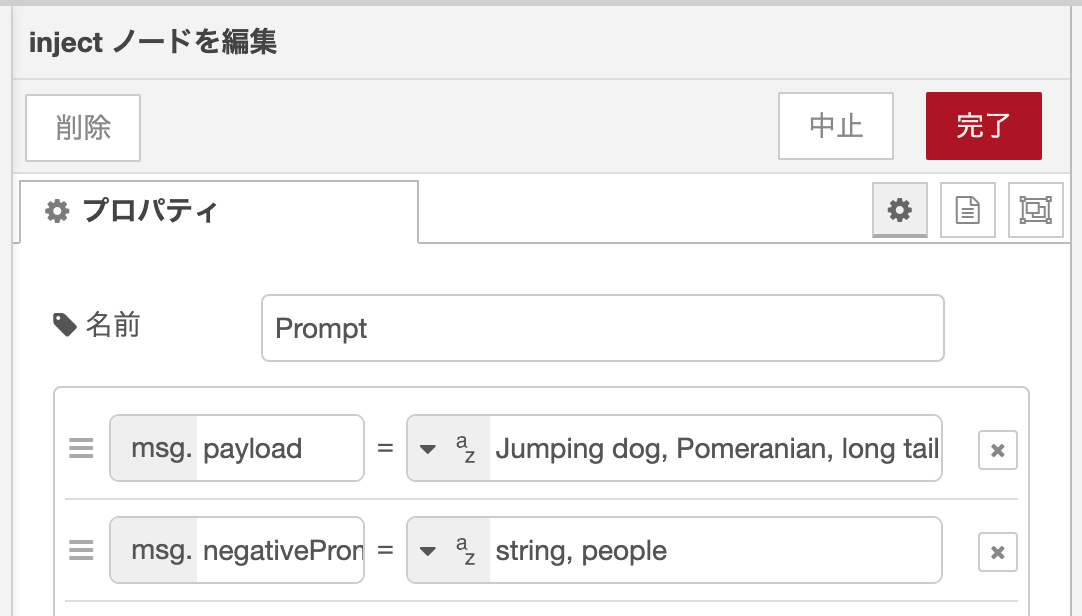The image size is (1082, 616).
Task: Click the msg.payload row drag handle
Action: tap(80, 448)
